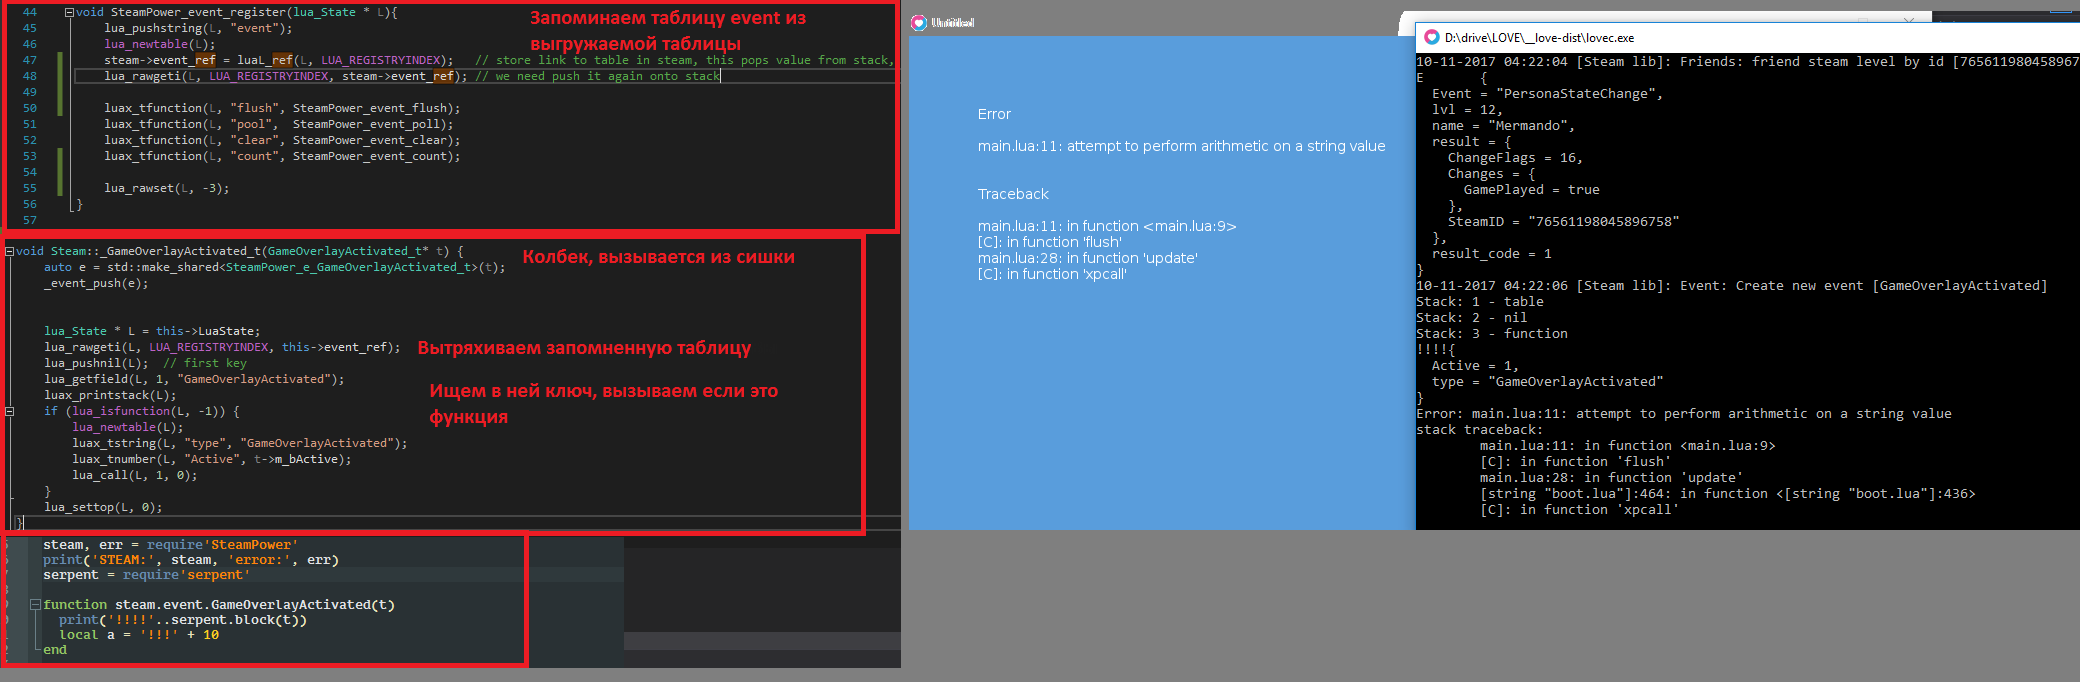Click console line 'type = "GameOverlayActivated"'
Viewport: 2080px width, 682px height.
pyautogui.click(x=1548, y=382)
